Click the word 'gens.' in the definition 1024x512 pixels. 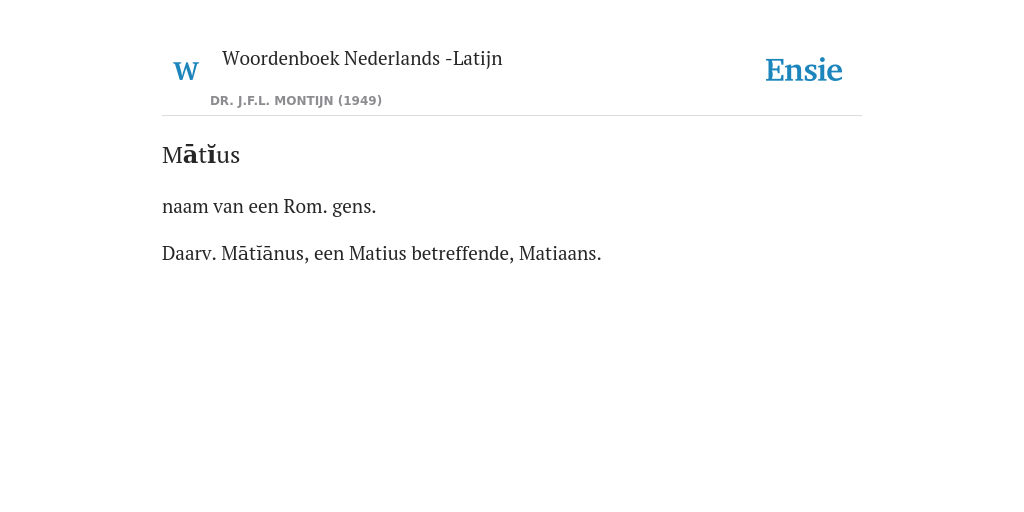click(355, 208)
